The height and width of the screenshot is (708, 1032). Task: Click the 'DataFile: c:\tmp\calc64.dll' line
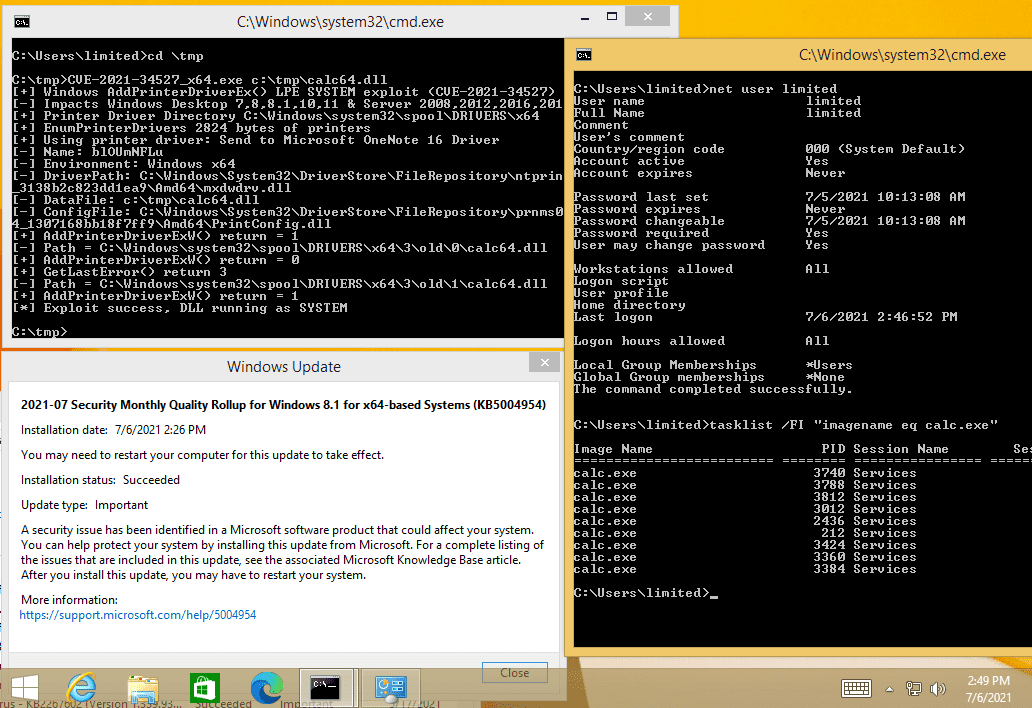click(x=136, y=200)
